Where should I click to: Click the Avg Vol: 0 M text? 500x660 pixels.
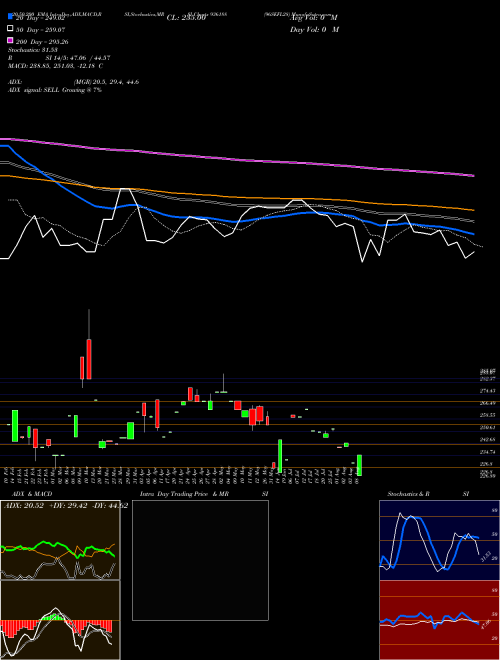pos(314,18)
